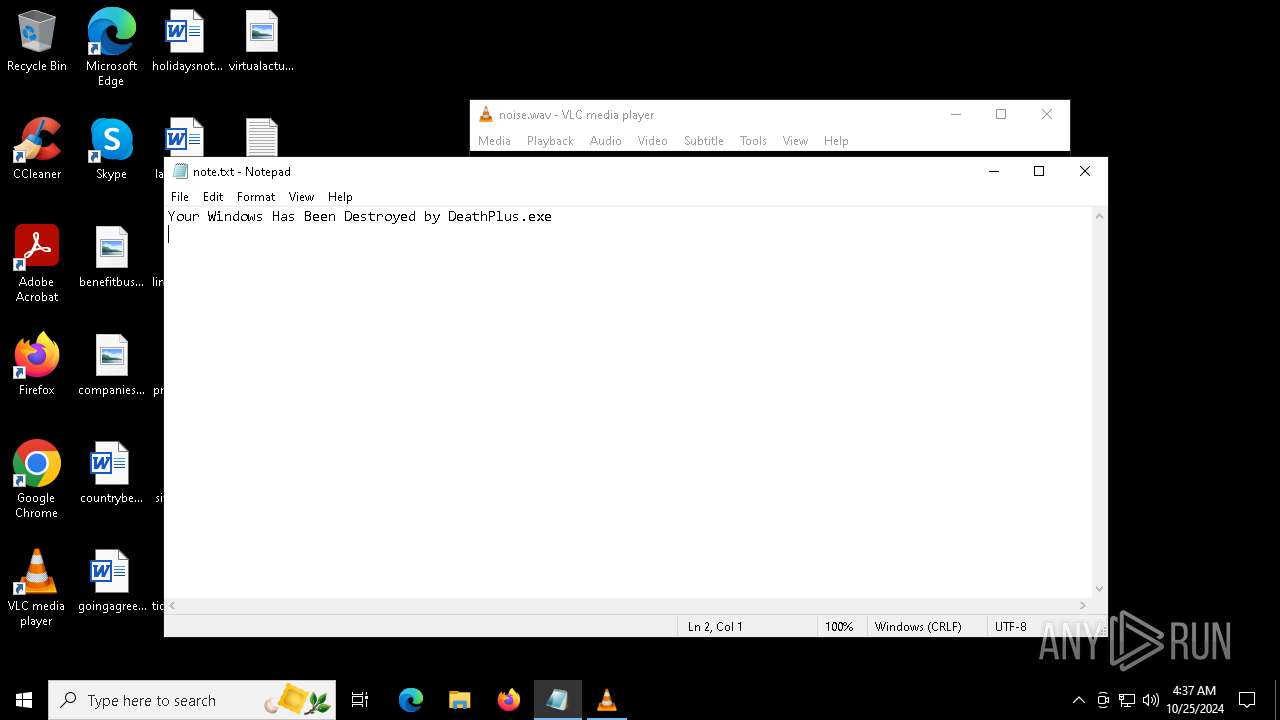Open the goingagree Word document icon
This screenshot has width=1280, height=720.
(x=111, y=581)
